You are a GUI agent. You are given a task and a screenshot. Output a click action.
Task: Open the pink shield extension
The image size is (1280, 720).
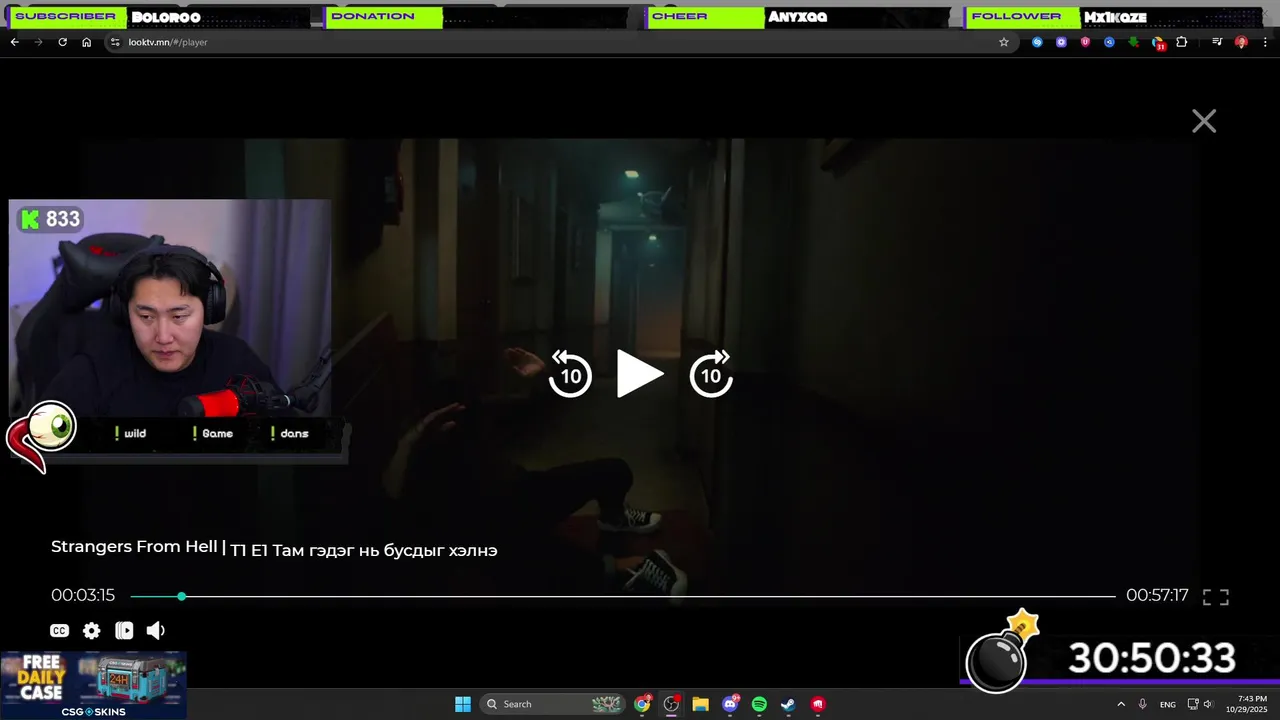(1085, 42)
